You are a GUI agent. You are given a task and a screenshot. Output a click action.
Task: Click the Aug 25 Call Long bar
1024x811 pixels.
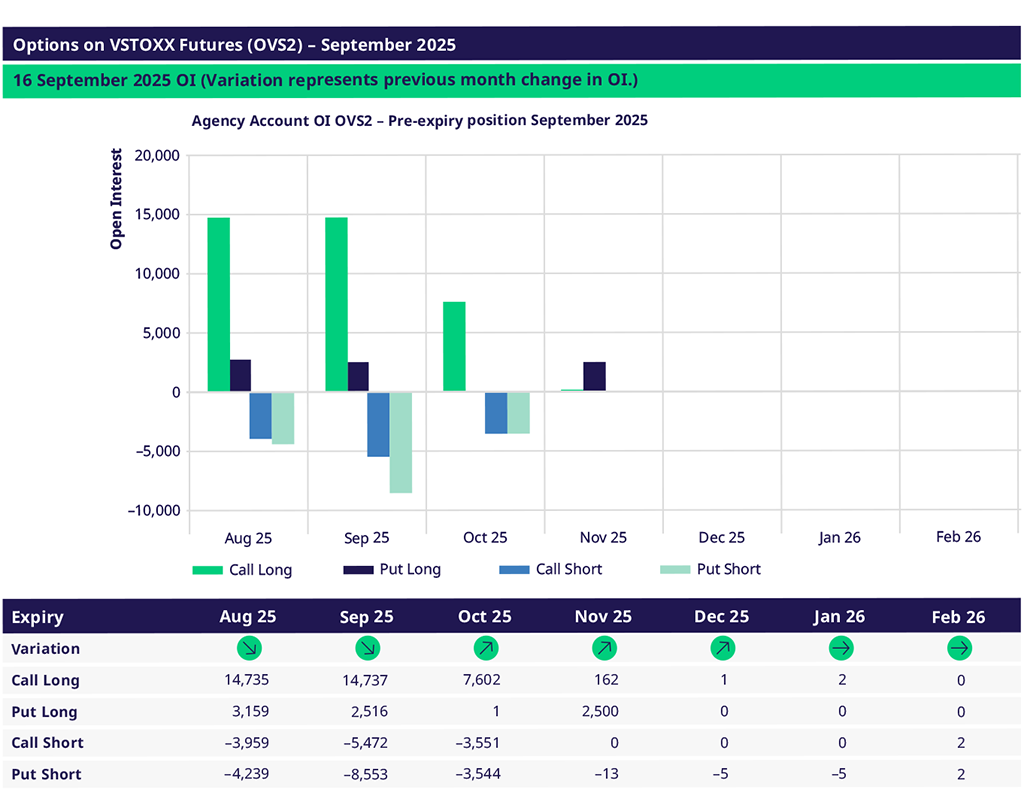coord(218,304)
